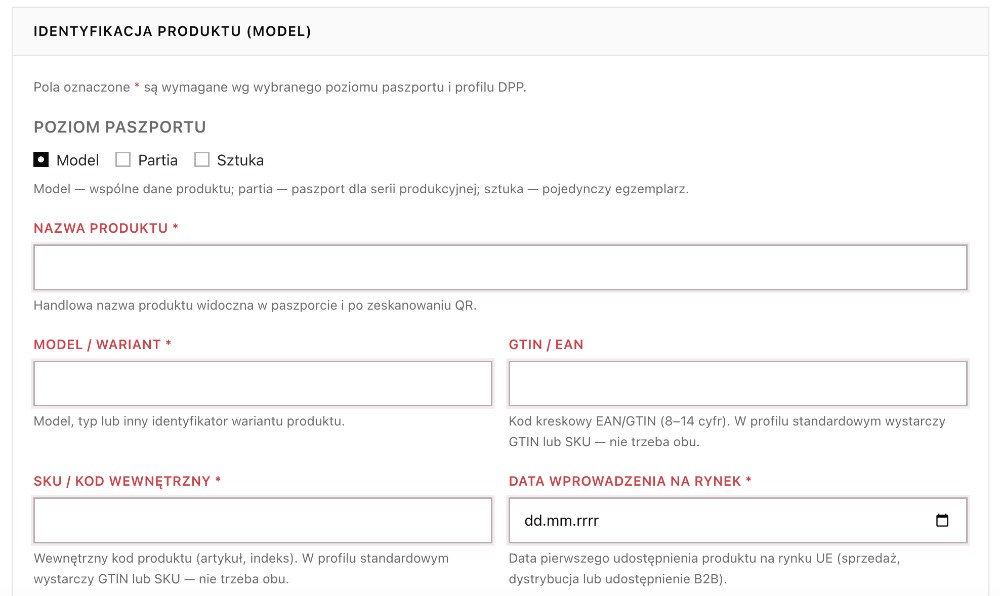This screenshot has width=1000, height=596.
Task: Select the Partia passport level option
Action: [122, 159]
